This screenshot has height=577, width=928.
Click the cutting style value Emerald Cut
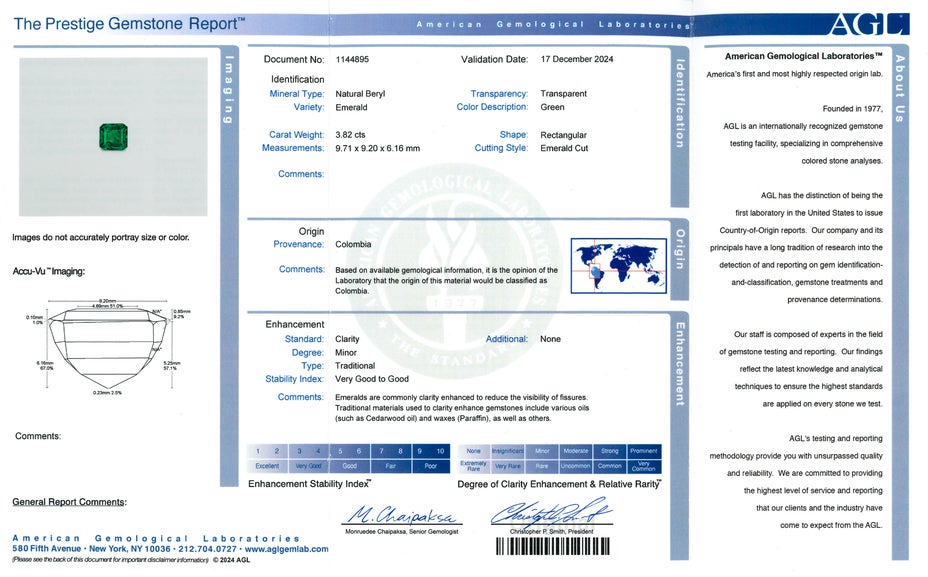pyautogui.click(x=564, y=149)
